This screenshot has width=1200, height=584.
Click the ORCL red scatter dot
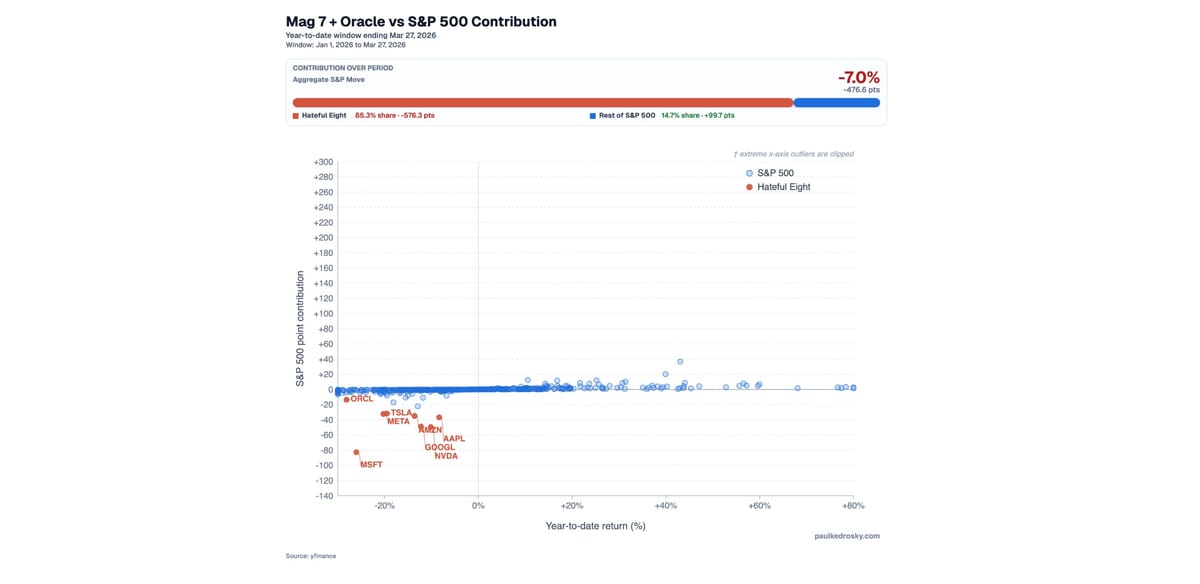click(x=346, y=400)
